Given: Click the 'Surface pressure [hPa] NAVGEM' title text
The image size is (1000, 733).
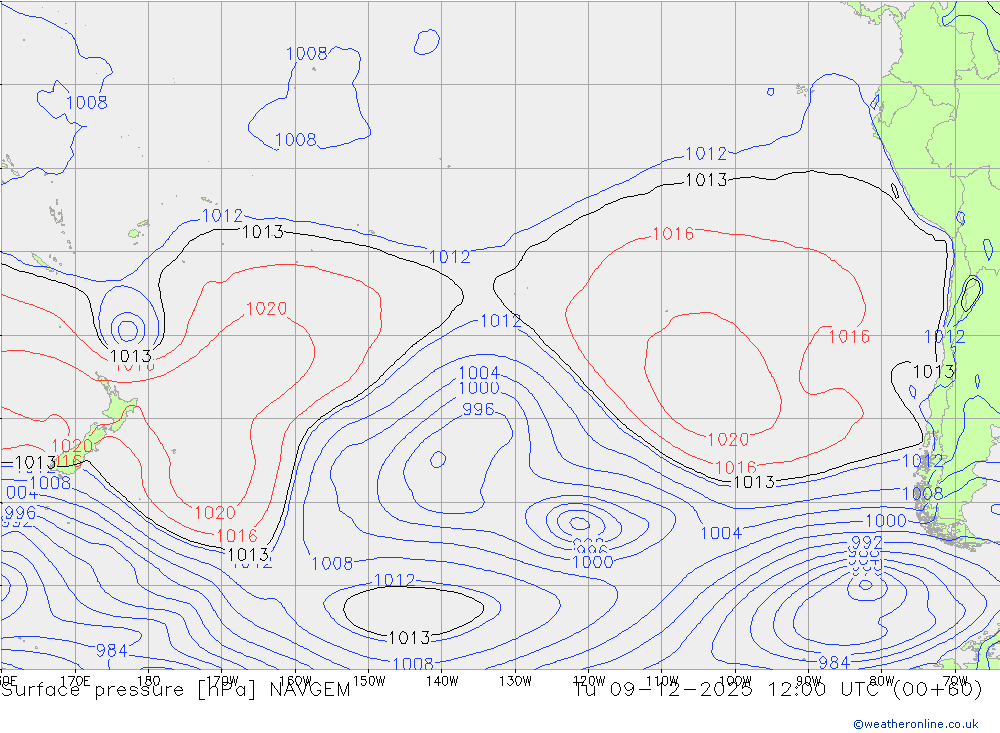Looking at the screenshot, I should pyautogui.click(x=176, y=690).
